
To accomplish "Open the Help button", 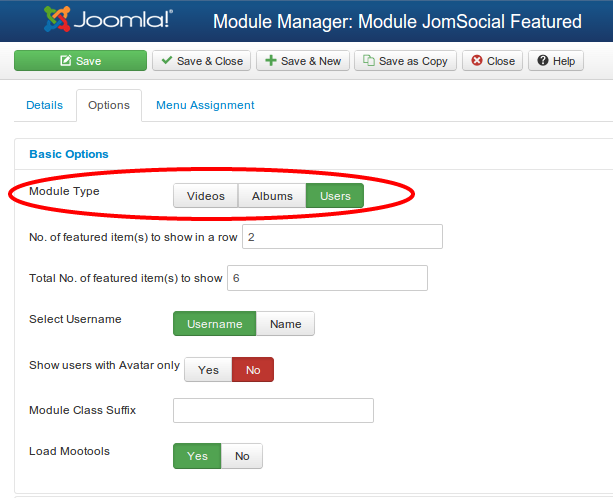I will [x=556, y=61].
